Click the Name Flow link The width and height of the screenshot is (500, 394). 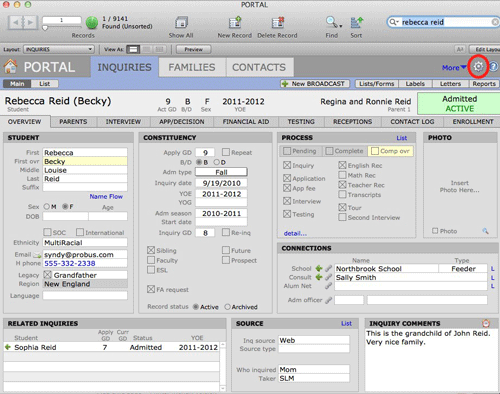106,196
